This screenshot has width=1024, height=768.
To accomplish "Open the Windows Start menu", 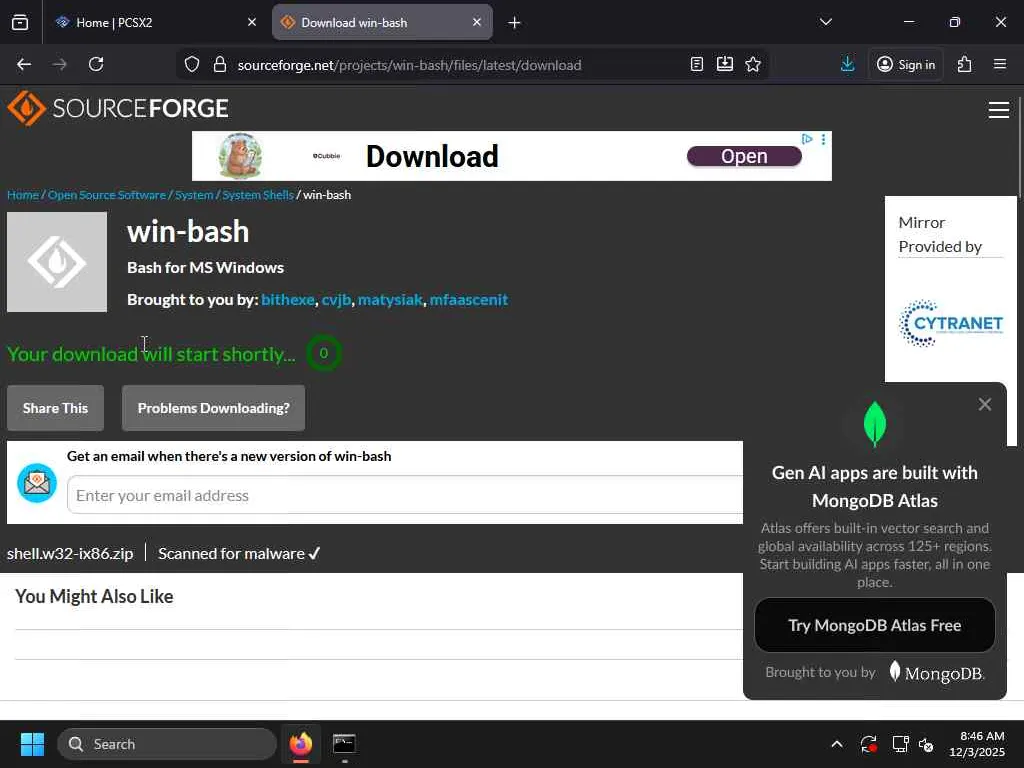I will tap(32, 744).
